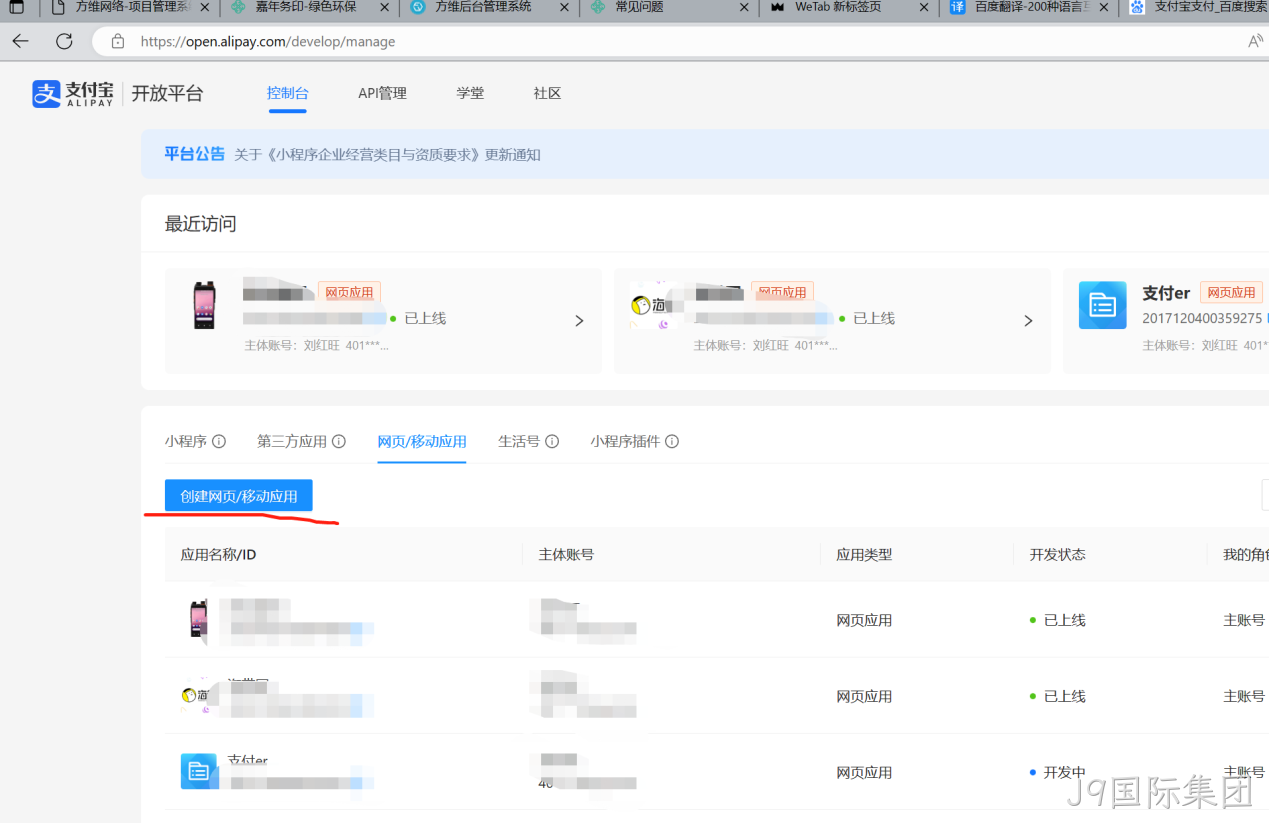The height and width of the screenshot is (823, 1269).
Task: Open the API管理 navigation item
Action: (382, 93)
